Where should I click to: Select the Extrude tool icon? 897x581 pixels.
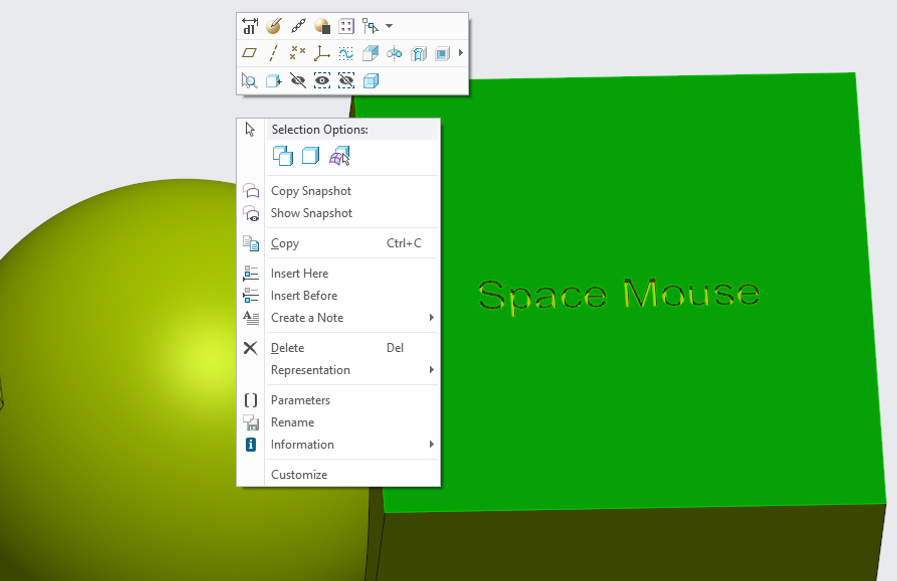pyautogui.click(x=370, y=53)
